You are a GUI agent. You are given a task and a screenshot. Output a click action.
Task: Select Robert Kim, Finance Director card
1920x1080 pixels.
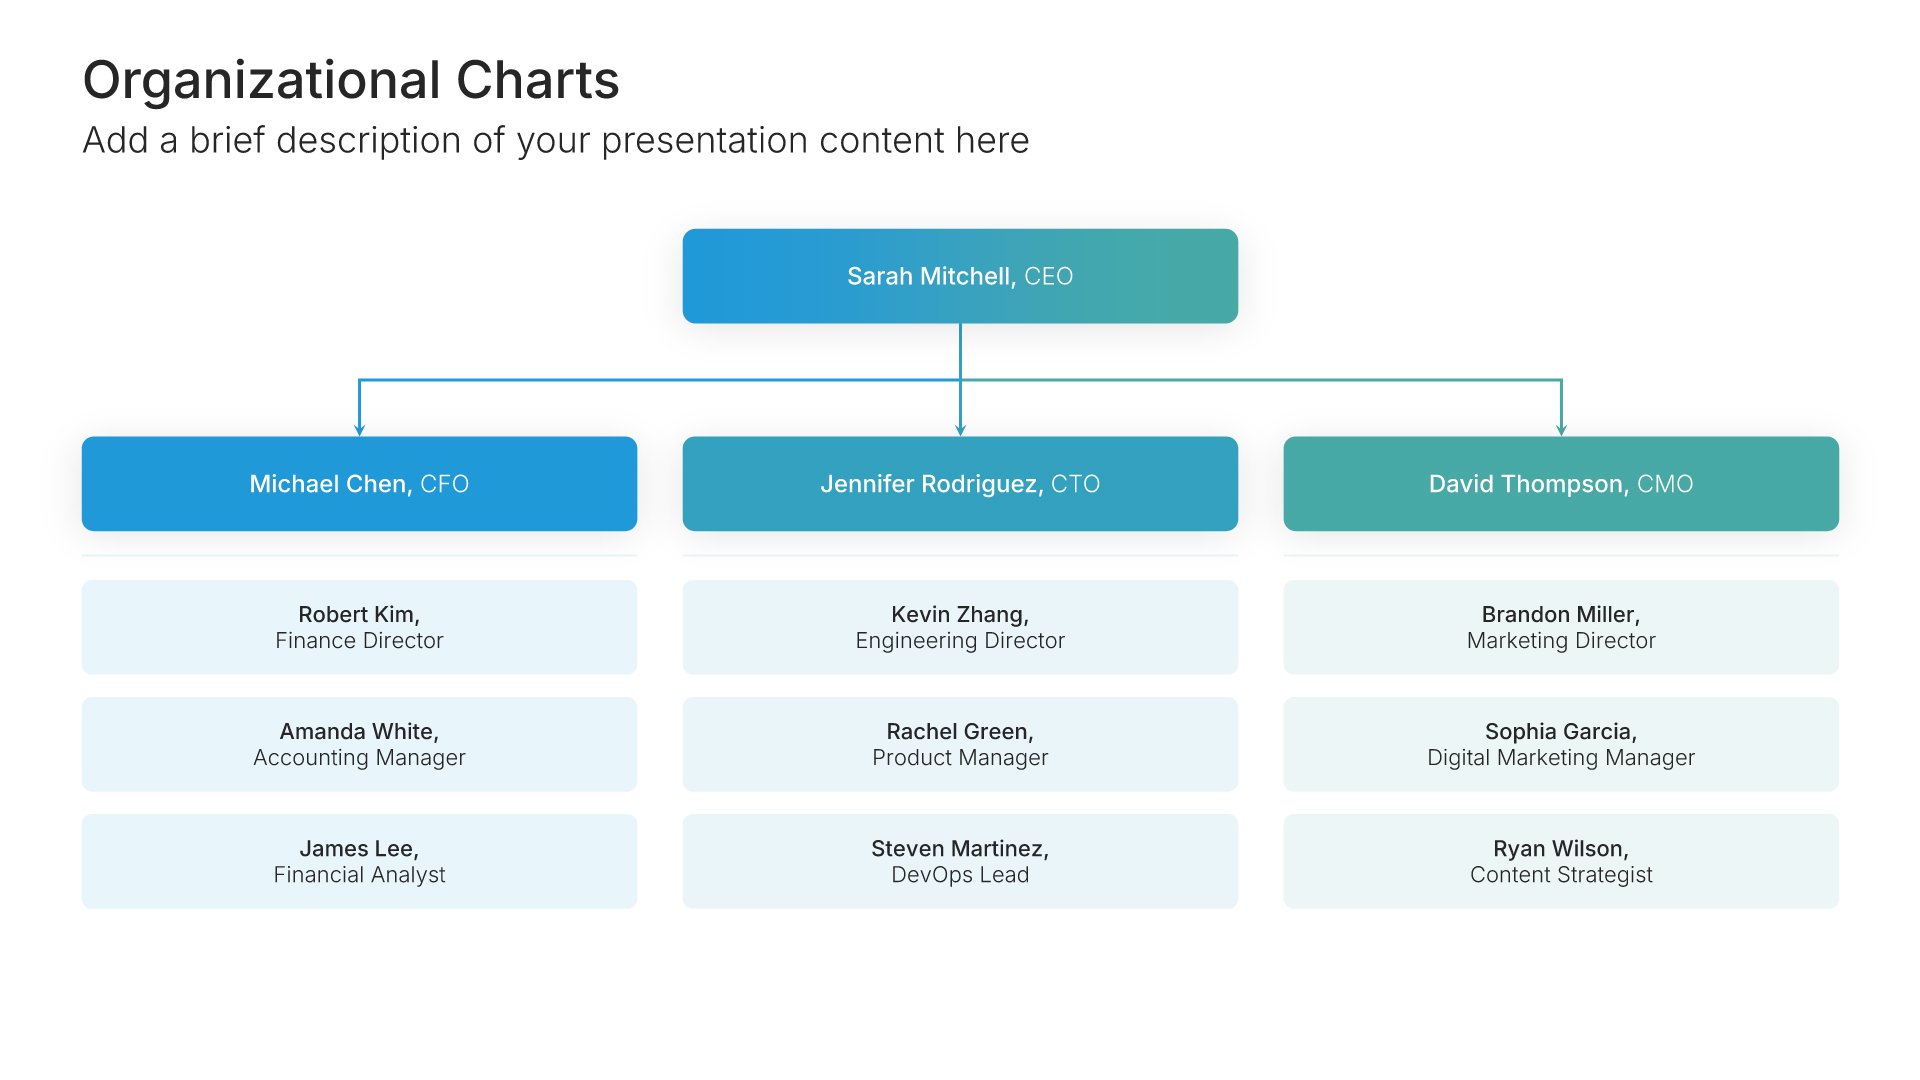[x=359, y=627]
